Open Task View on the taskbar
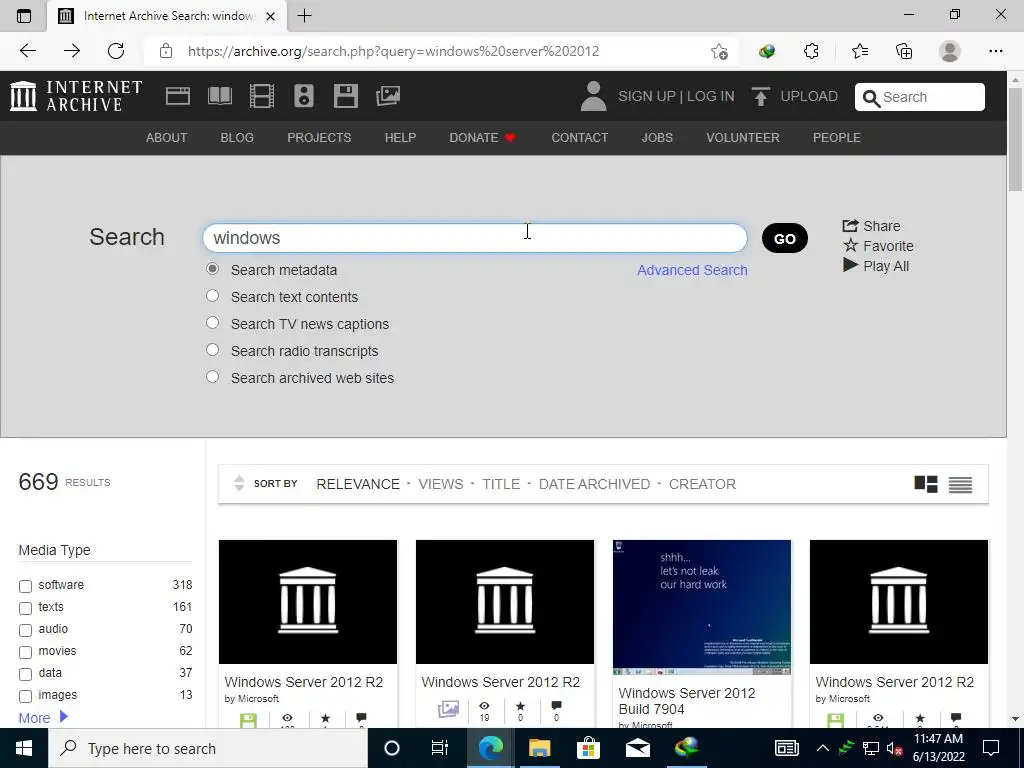 click(440, 748)
